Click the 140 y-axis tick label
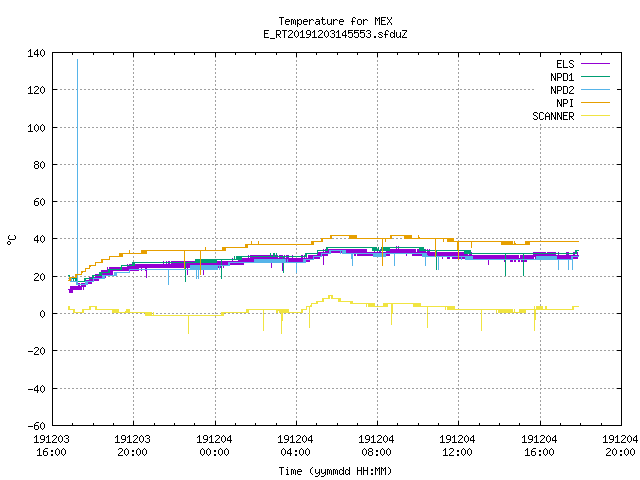The height and width of the screenshot is (480, 640). (36, 53)
